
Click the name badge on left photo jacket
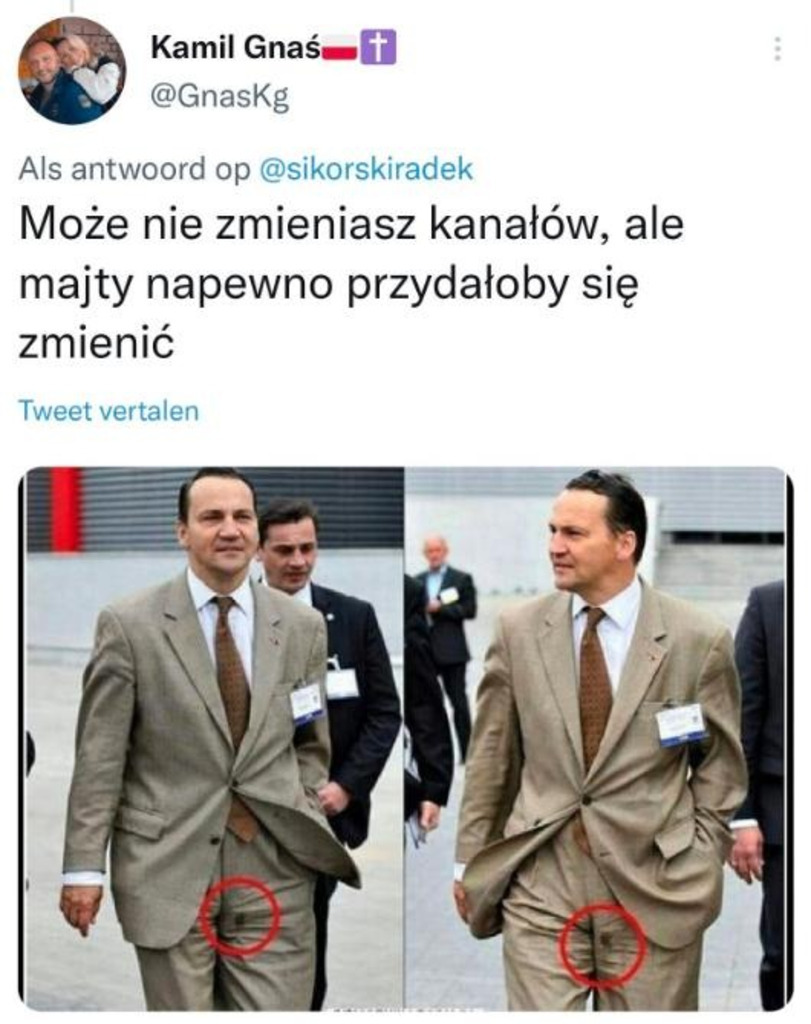click(306, 704)
